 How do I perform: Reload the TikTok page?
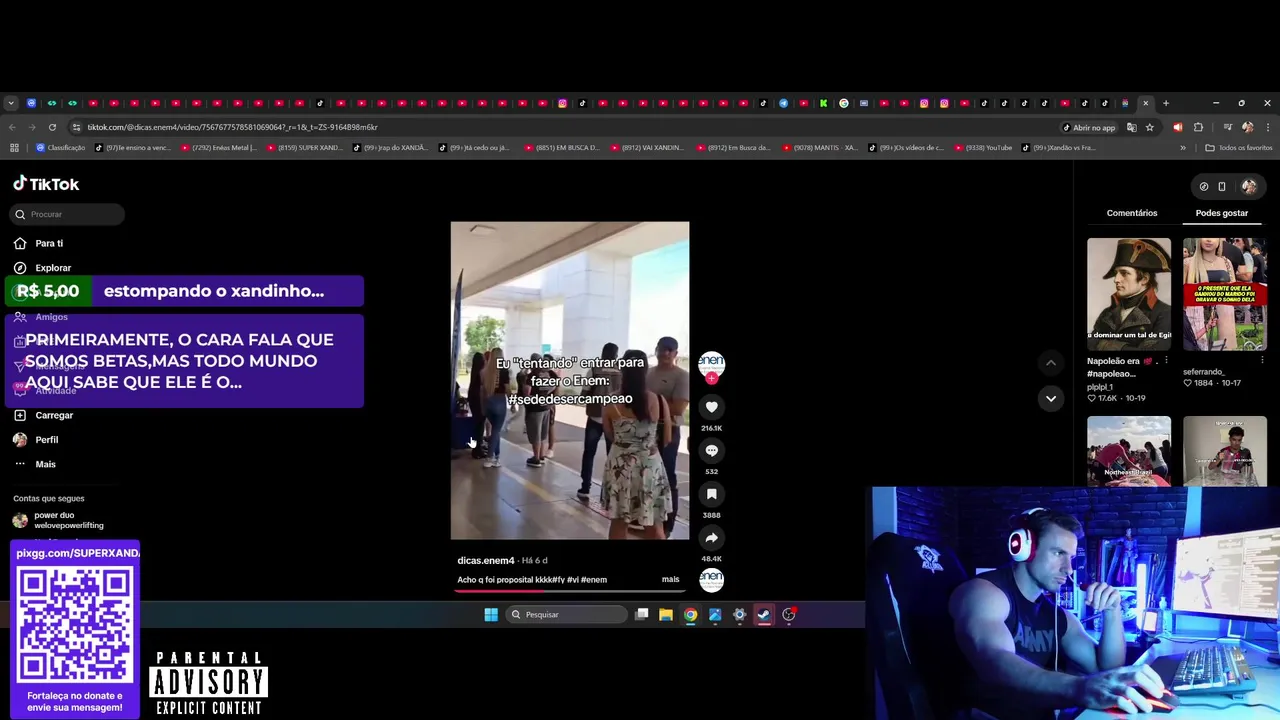coord(52,127)
